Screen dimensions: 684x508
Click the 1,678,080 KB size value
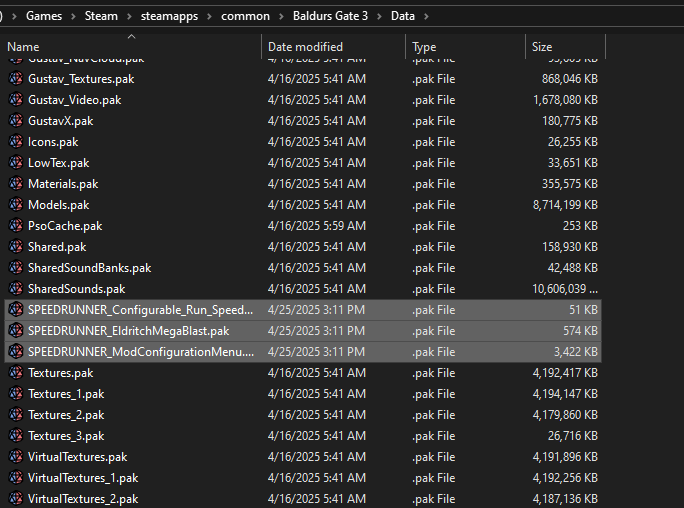pyautogui.click(x=565, y=100)
